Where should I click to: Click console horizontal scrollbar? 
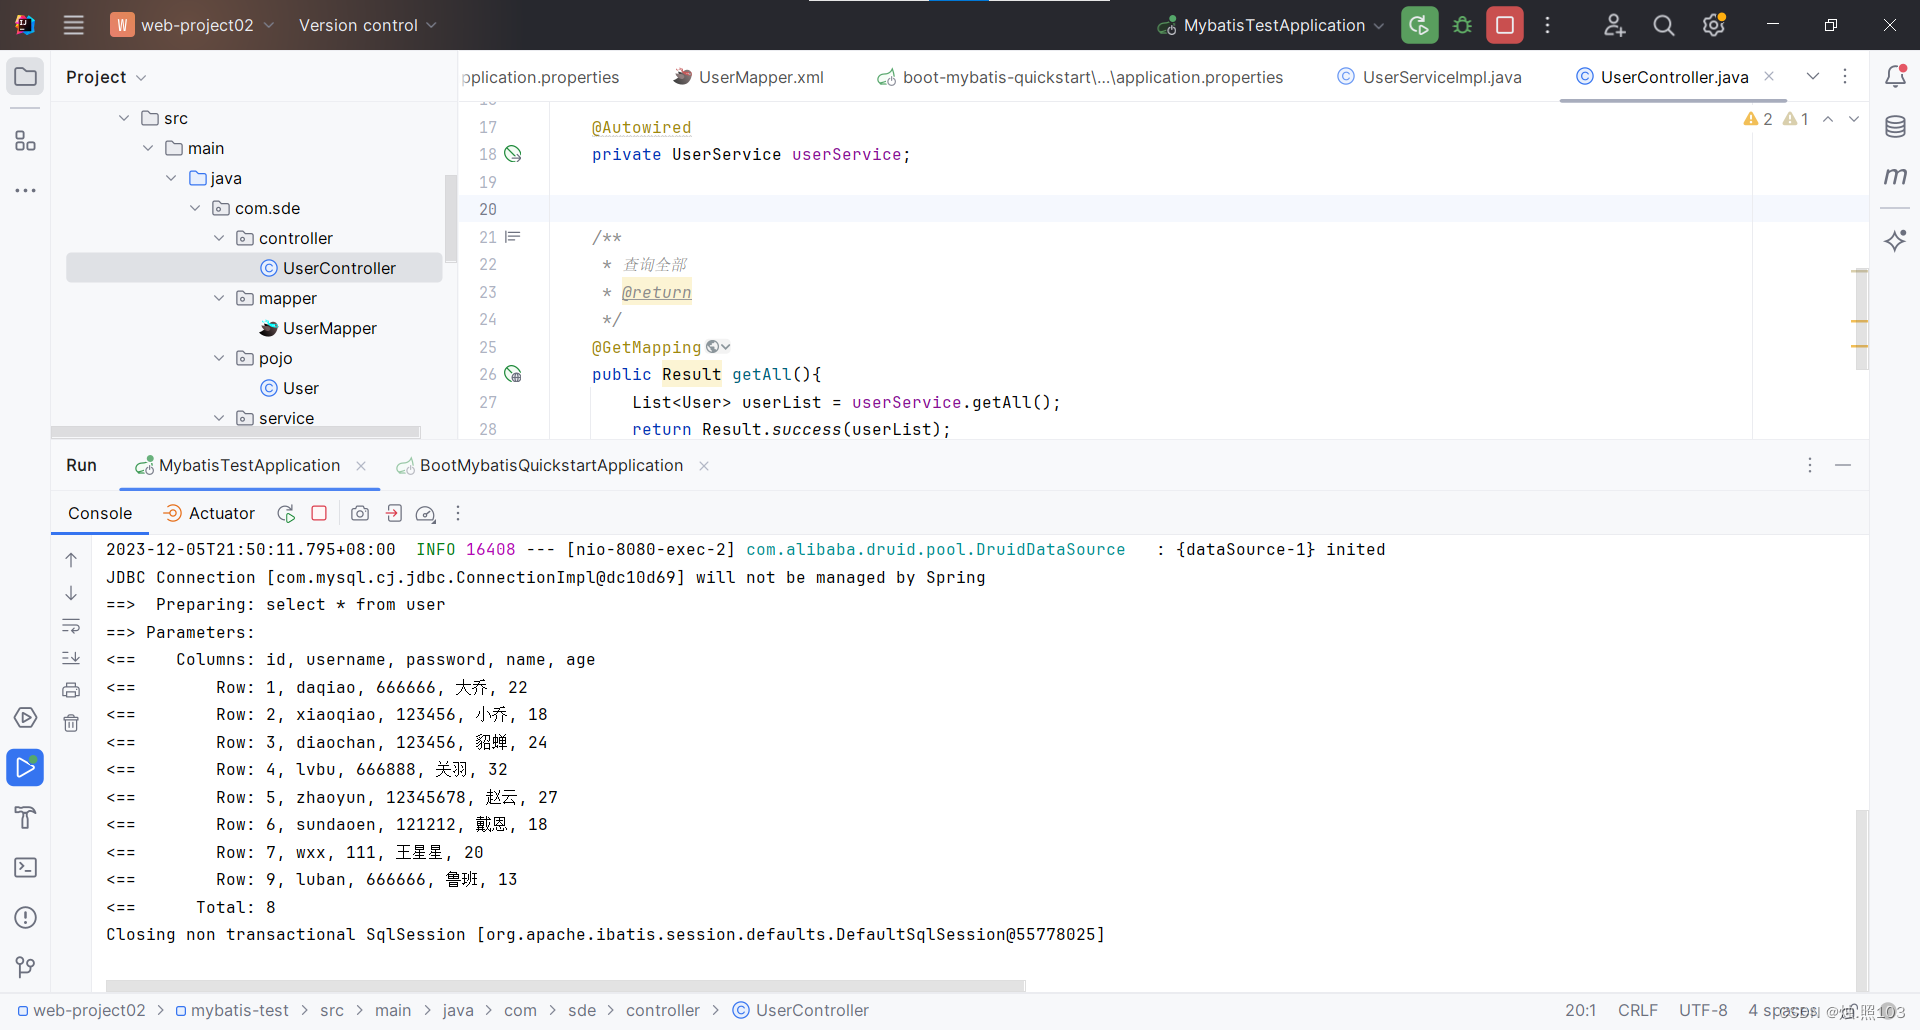pos(565,985)
